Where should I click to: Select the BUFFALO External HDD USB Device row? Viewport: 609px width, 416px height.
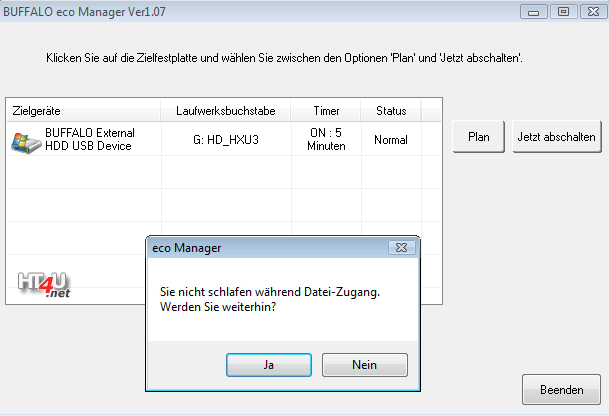(x=224, y=139)
